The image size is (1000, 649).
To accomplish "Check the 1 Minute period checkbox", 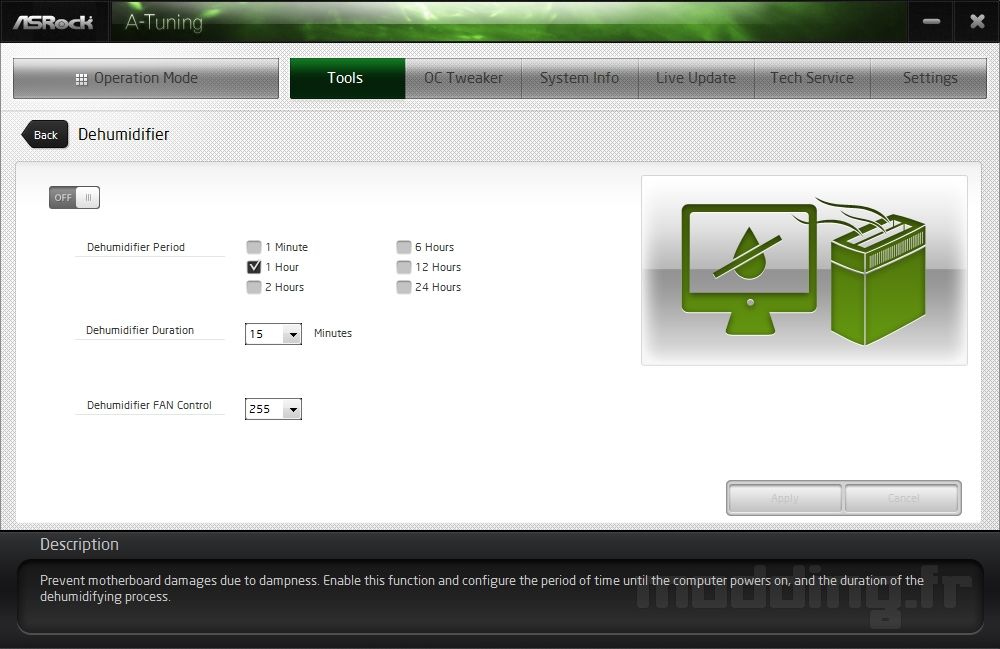I will pyautogui.click(x=254, y=247).
